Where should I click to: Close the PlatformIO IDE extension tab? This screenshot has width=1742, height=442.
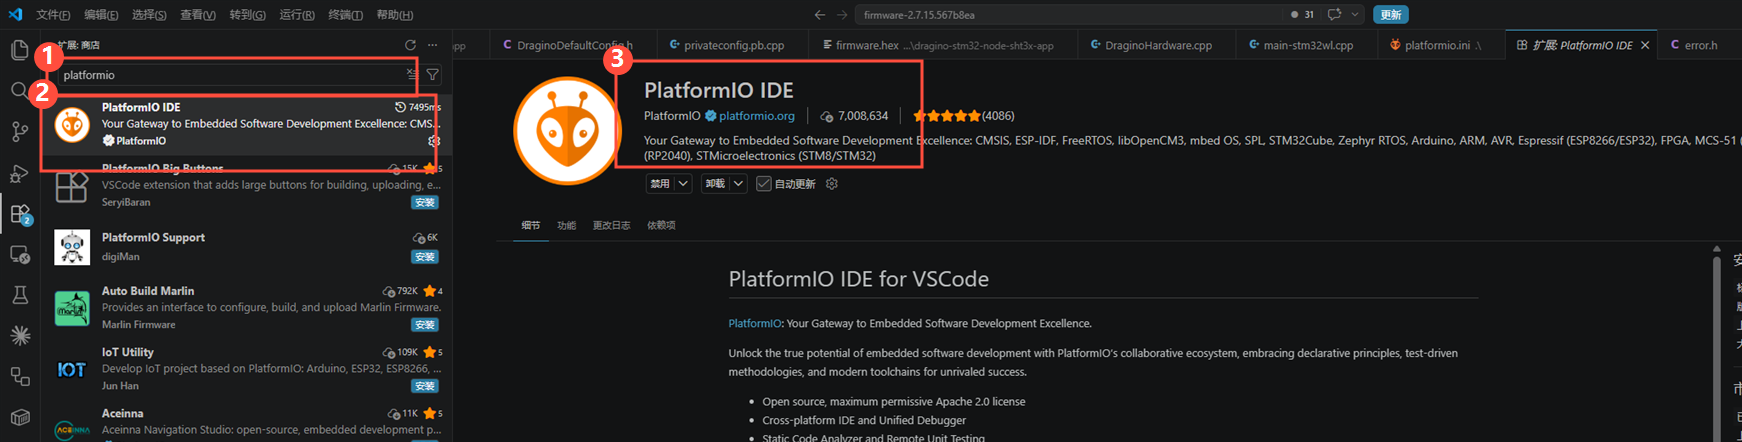tap(1645, 45)
